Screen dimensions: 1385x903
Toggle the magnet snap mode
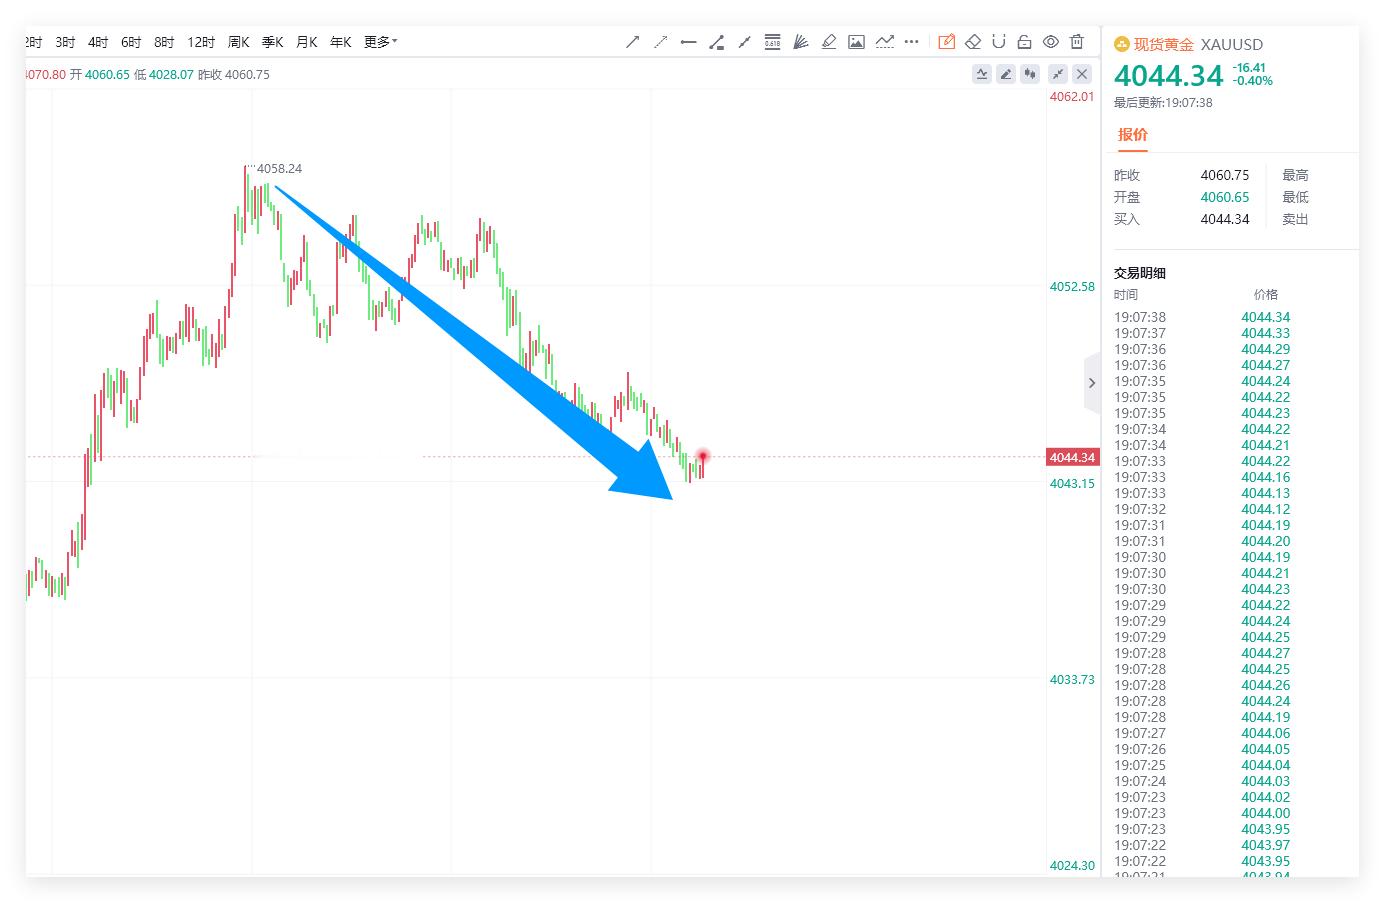point(998,42)
